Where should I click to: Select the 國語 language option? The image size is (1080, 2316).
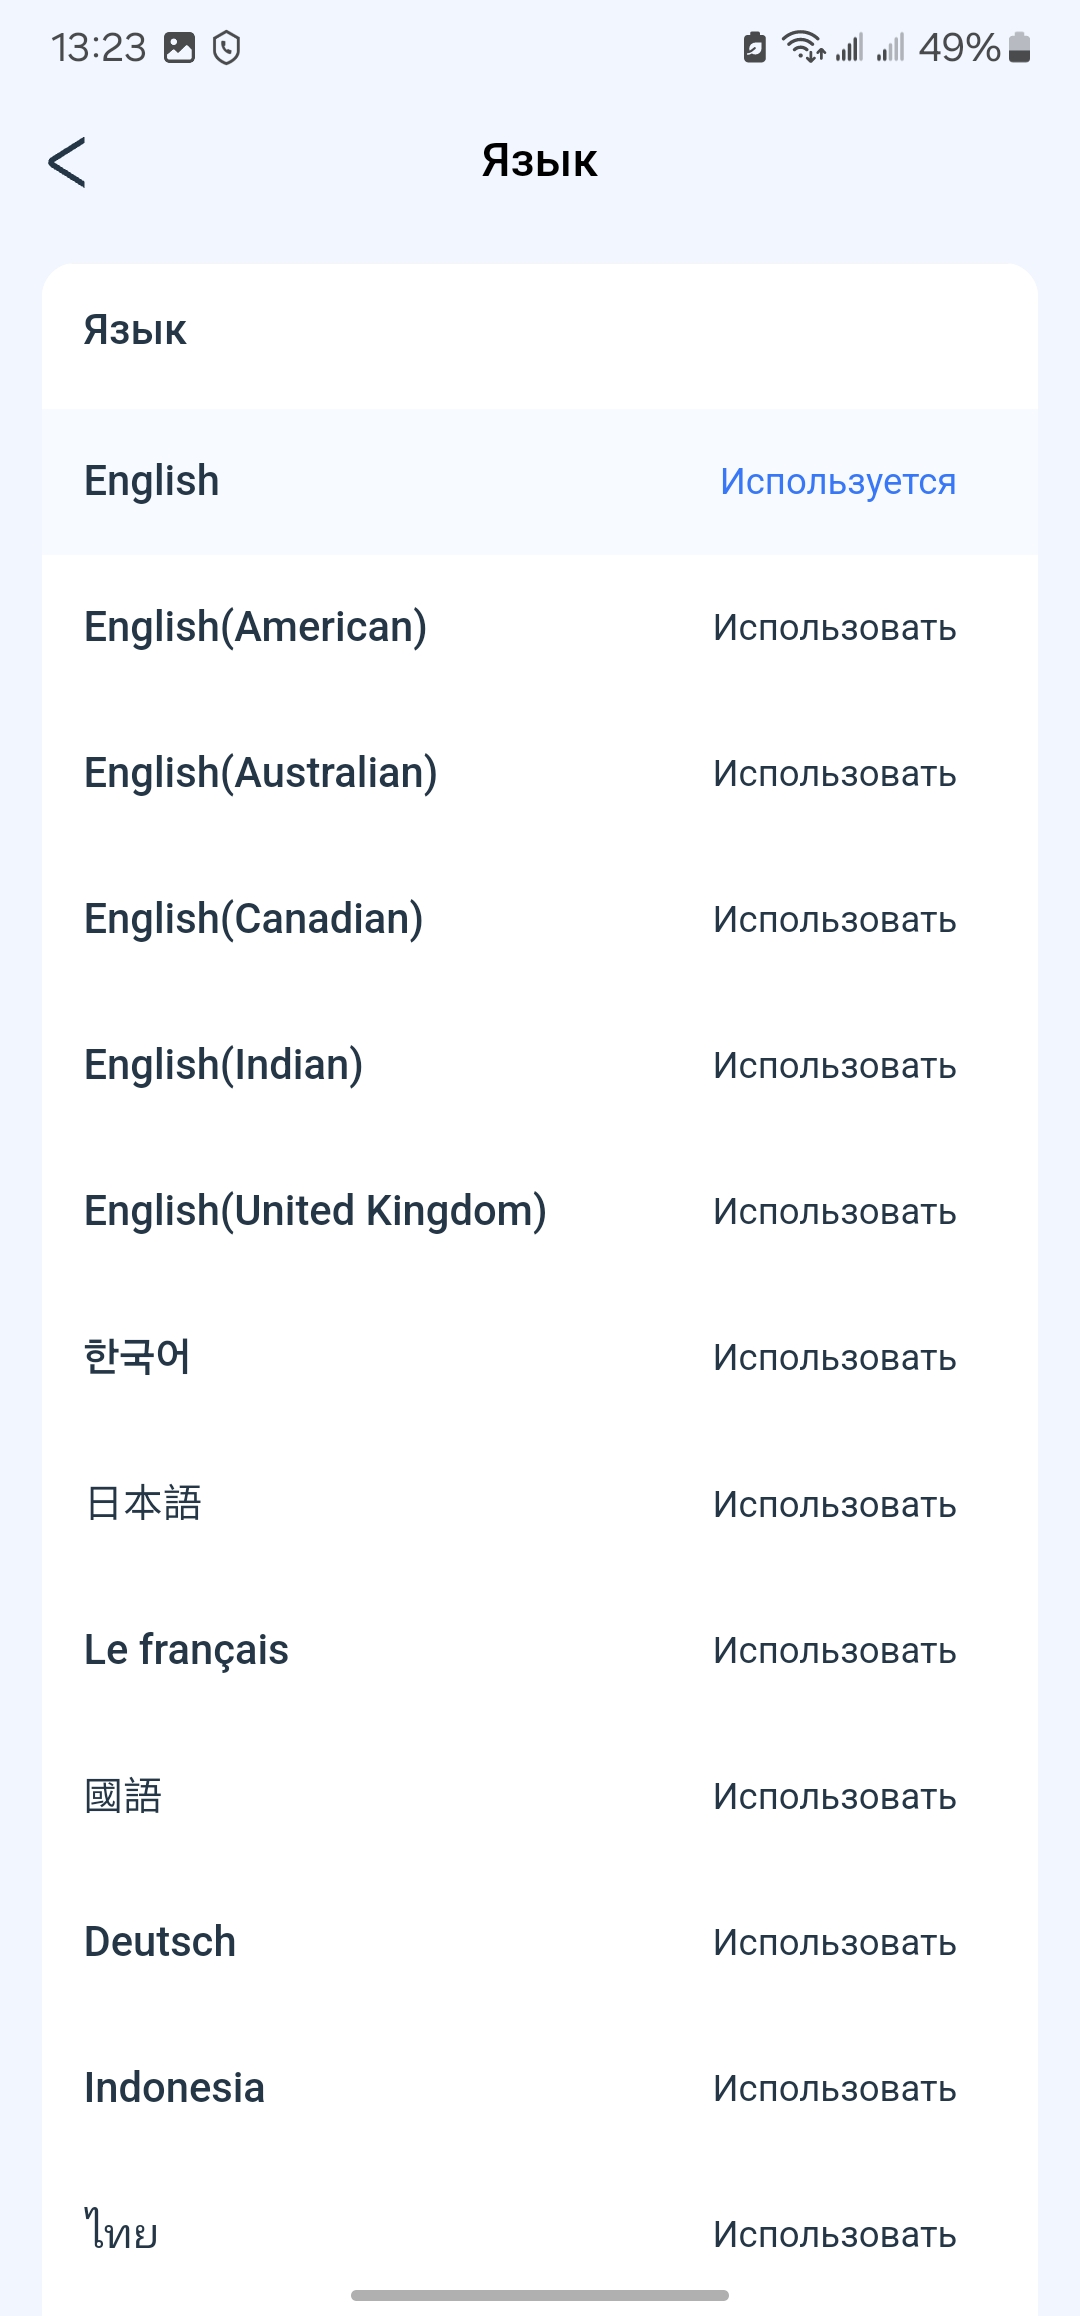click(123, 1797)
